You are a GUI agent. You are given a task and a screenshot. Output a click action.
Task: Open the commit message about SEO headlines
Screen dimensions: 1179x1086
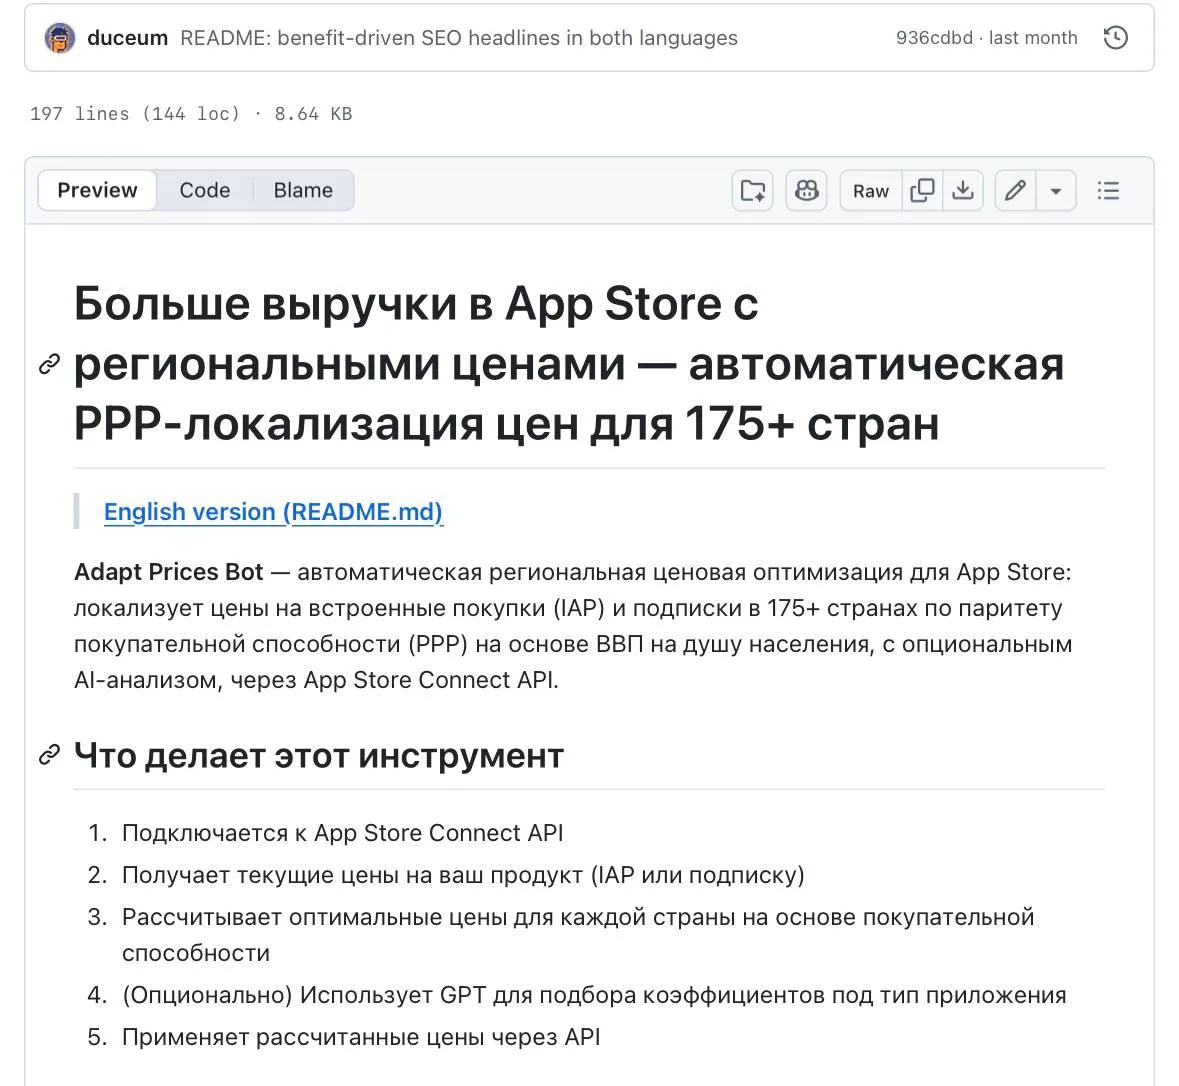tap(459, 38)
